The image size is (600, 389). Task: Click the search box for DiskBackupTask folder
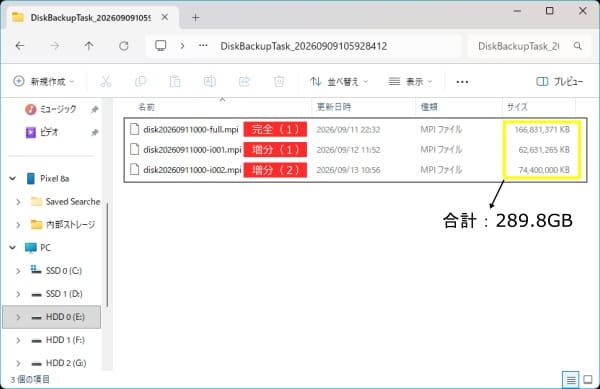coord(530,46)
